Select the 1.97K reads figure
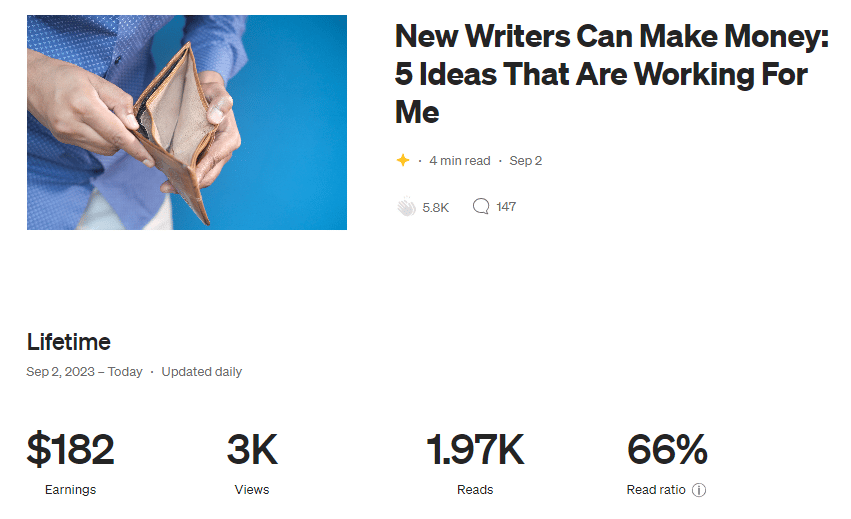Screen dimensions: 851x519 [475, 450]
